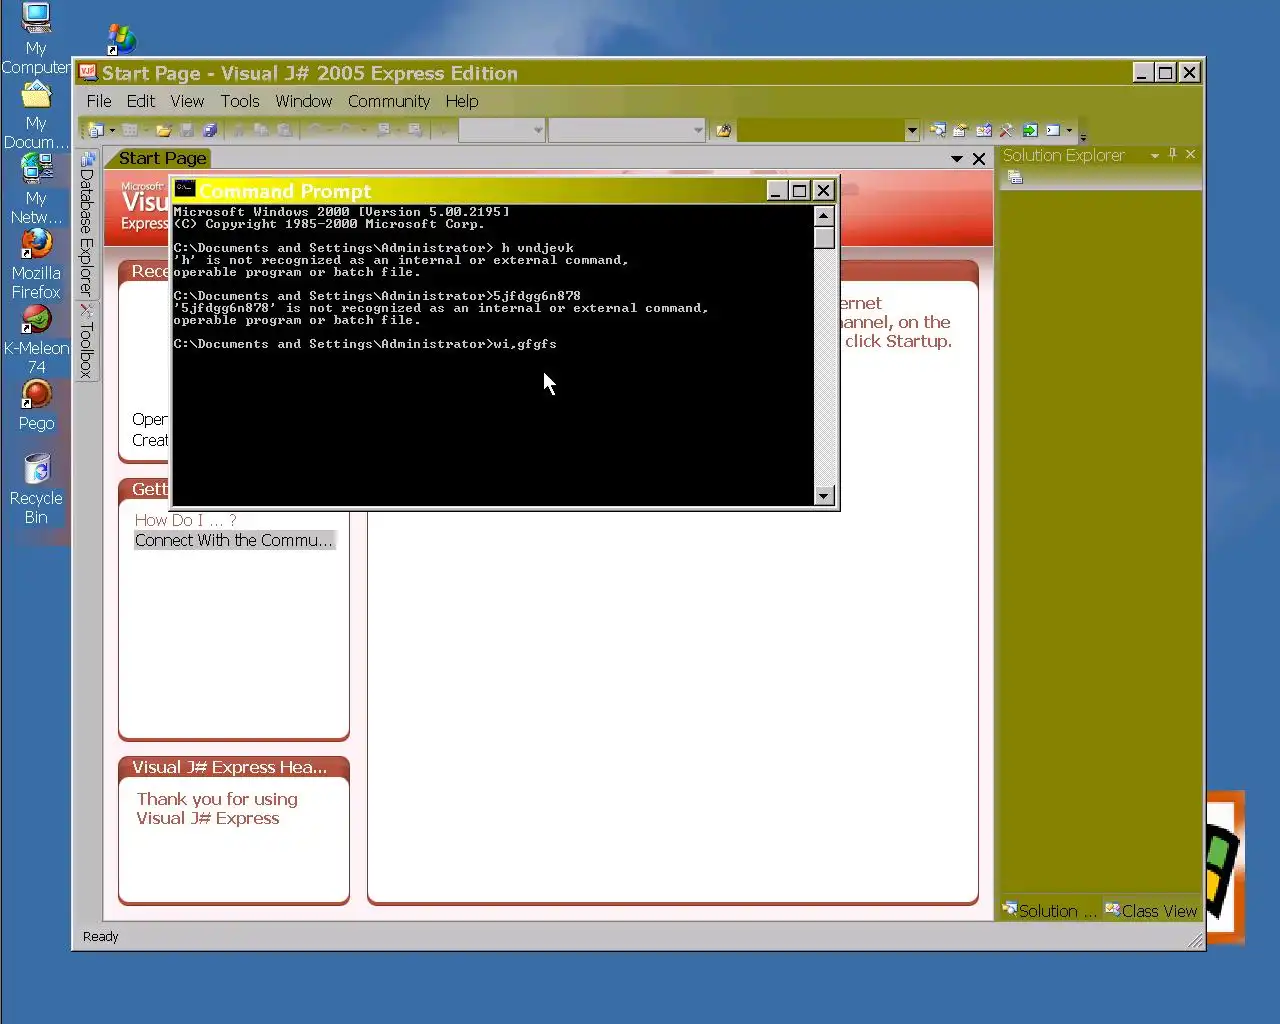This screenshot has height=1024, width=1280.
Task: Open the Tools menu
Action: pos(240,101)
